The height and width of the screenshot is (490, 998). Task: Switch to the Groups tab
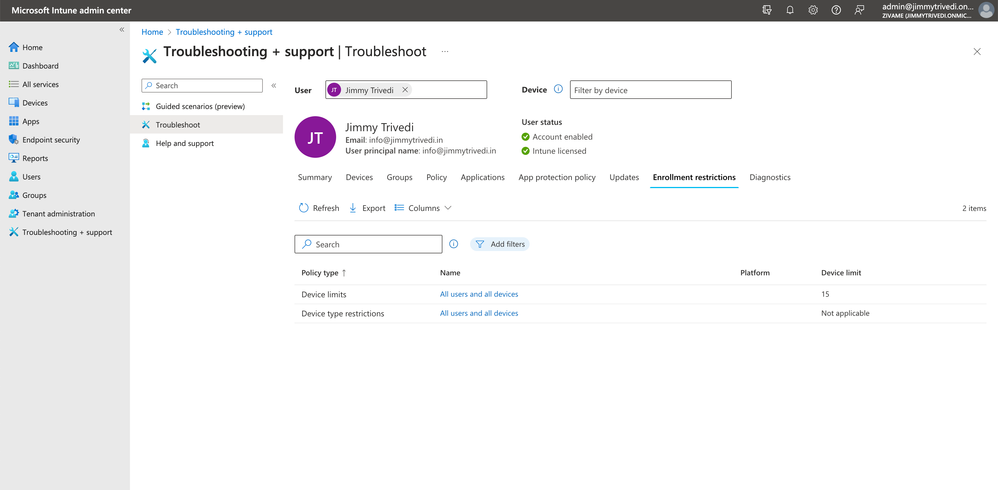(x=400, y=178)
